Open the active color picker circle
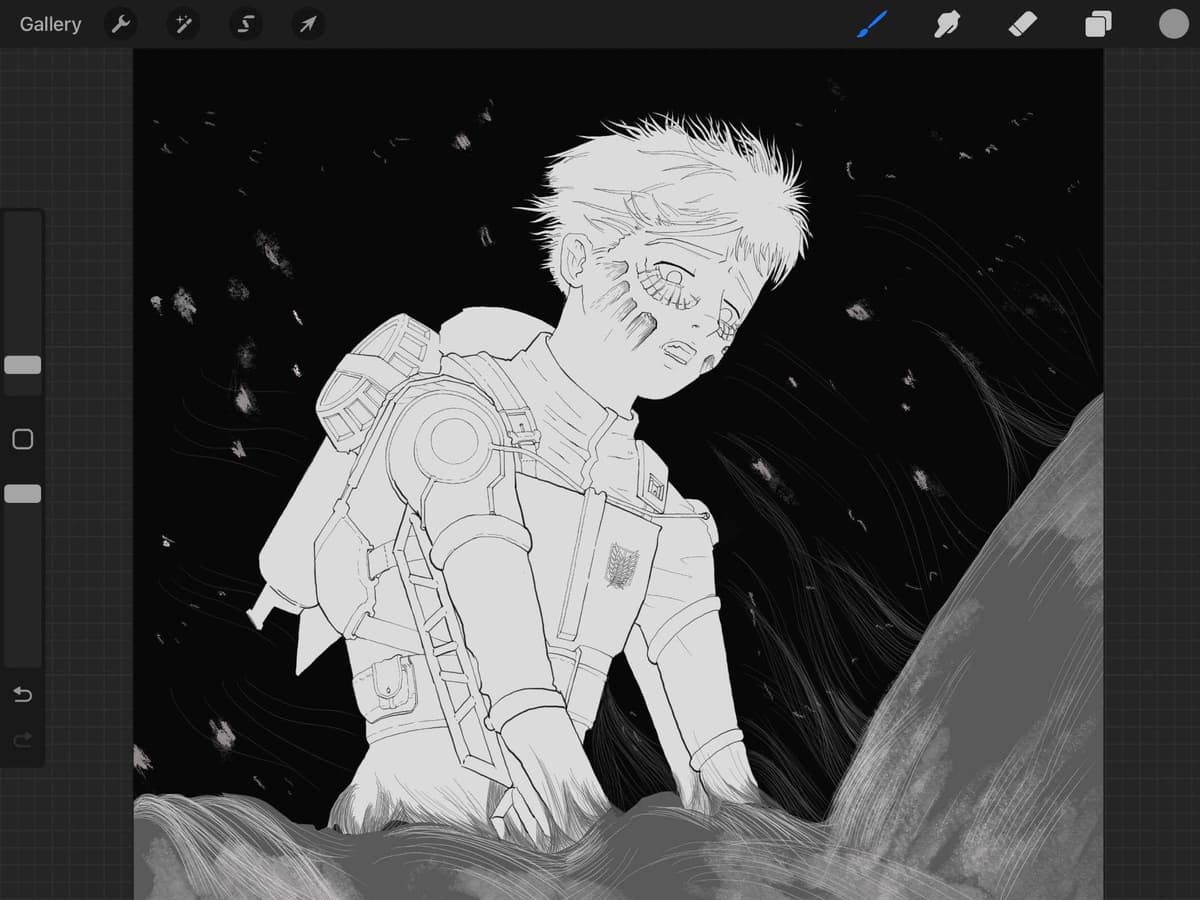1200x900 pixels. pyautogui.click(x=1173, y=24)
